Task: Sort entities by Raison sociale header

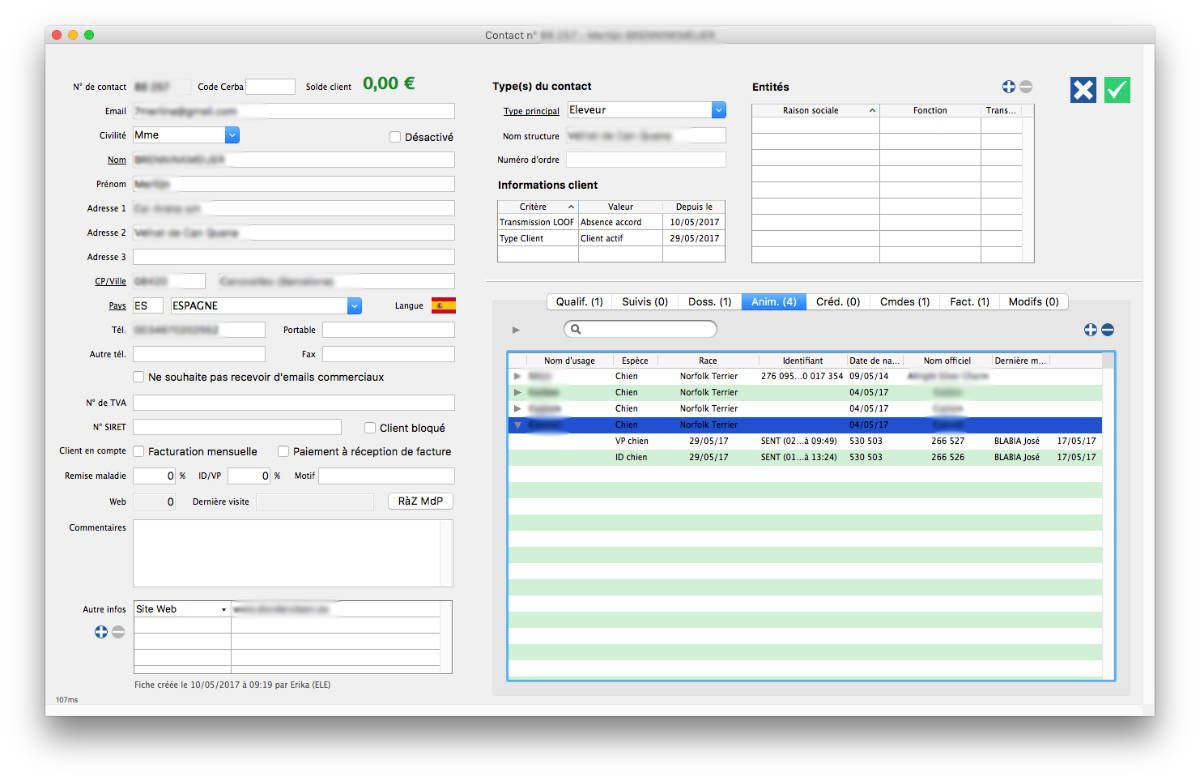Action: click(x=815, y=110)
